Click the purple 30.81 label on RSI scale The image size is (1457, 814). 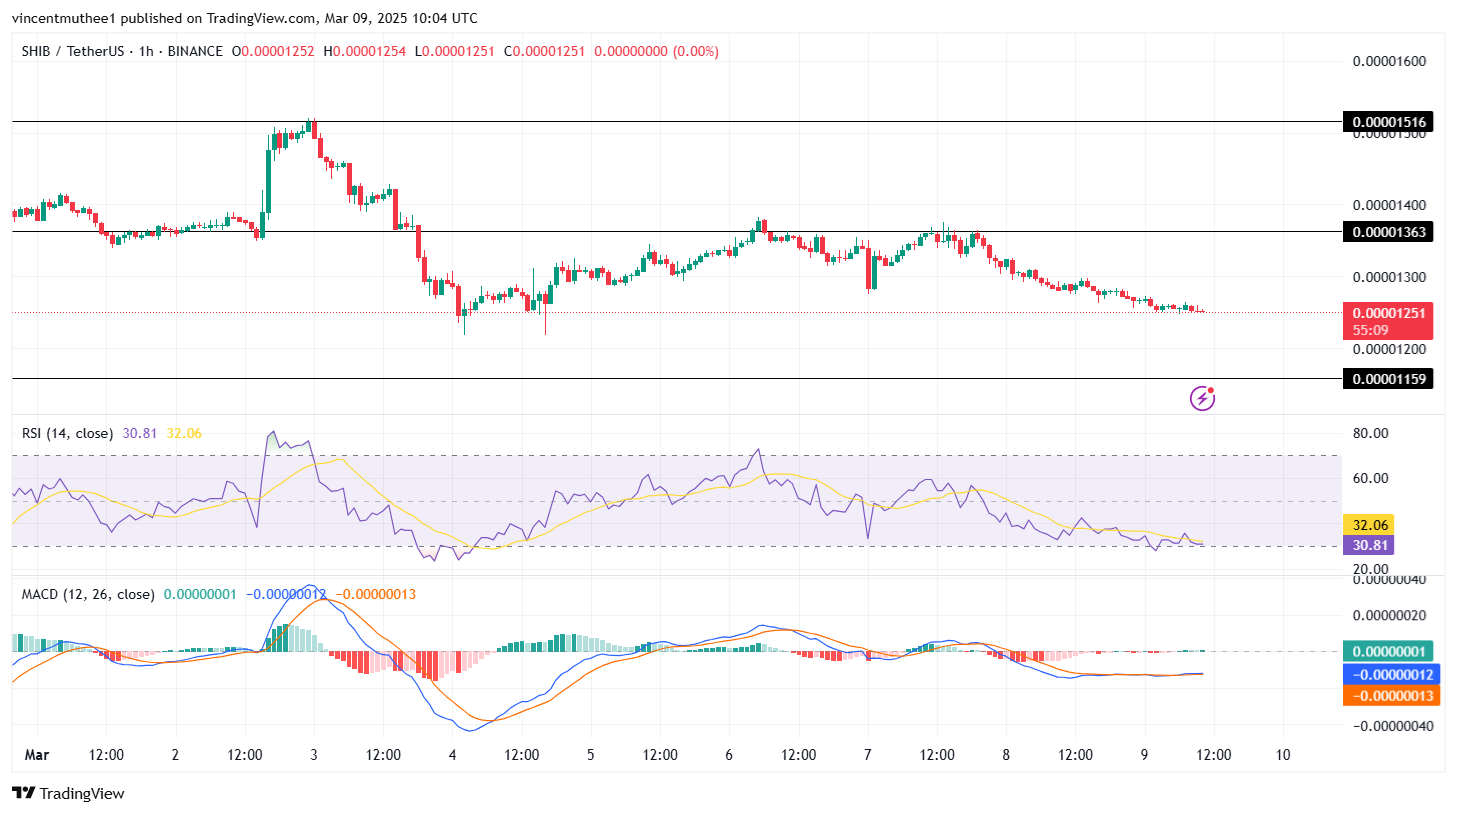point(1370,545)
